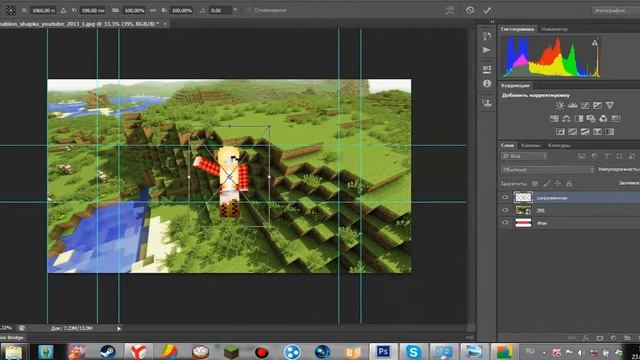The width and height of the screenshot is (640, 360).
Task: Filter layers by type layers
Action: [607, 156]
